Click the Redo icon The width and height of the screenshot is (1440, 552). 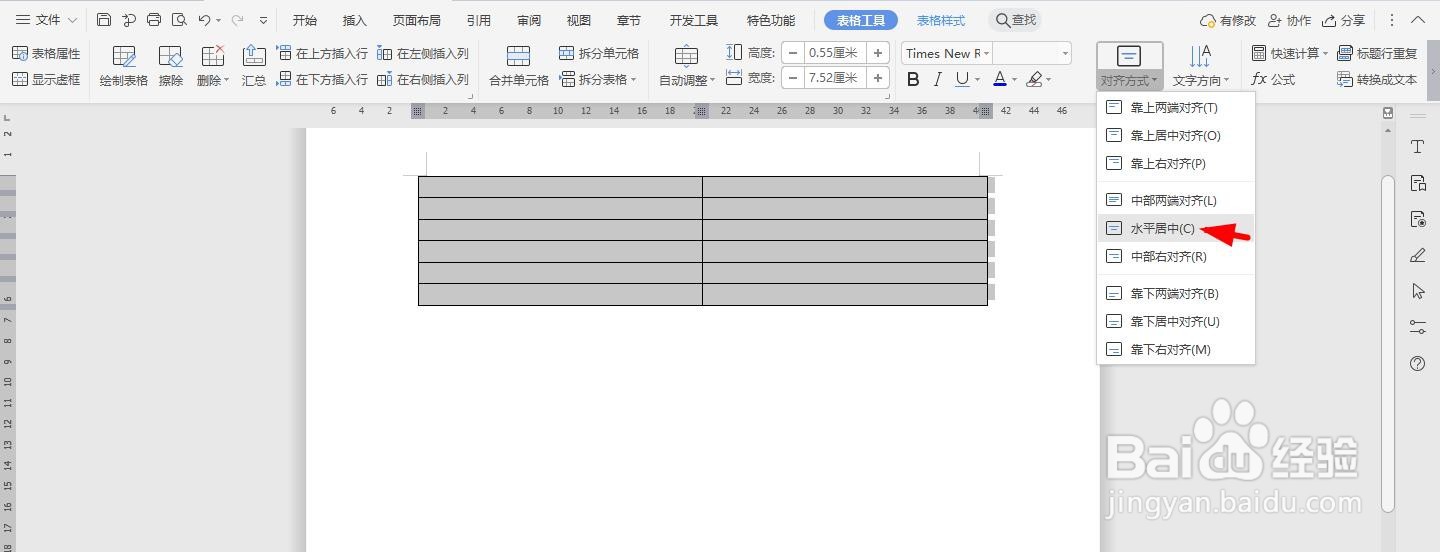click(237, 20)
